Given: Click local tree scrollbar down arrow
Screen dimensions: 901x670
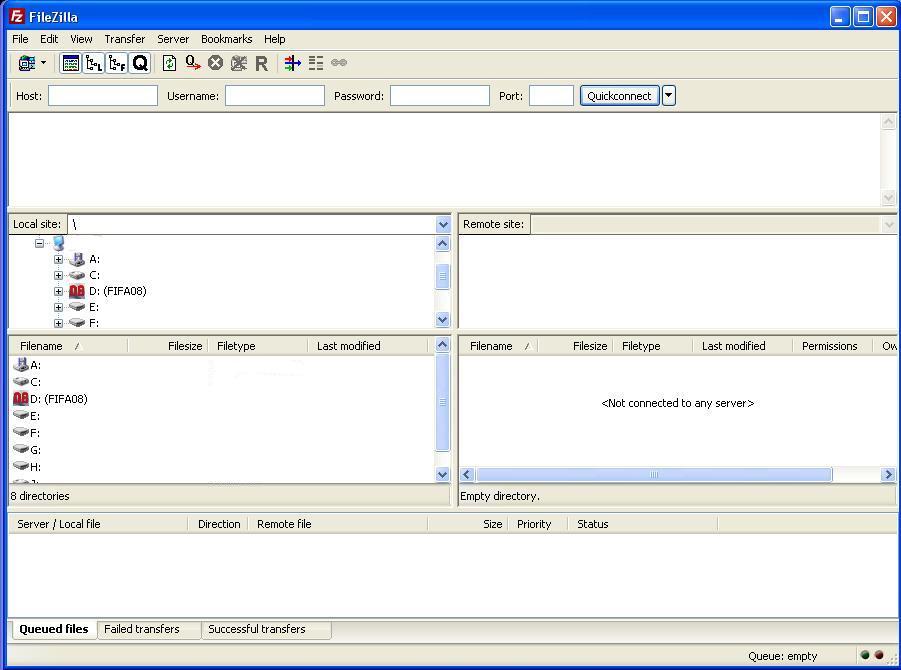Looking at the screenshot, I should 442,319.
